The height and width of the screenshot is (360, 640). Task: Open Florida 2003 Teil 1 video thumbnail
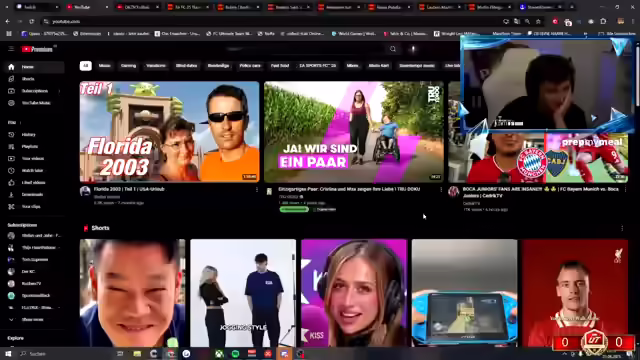[169, 132]
